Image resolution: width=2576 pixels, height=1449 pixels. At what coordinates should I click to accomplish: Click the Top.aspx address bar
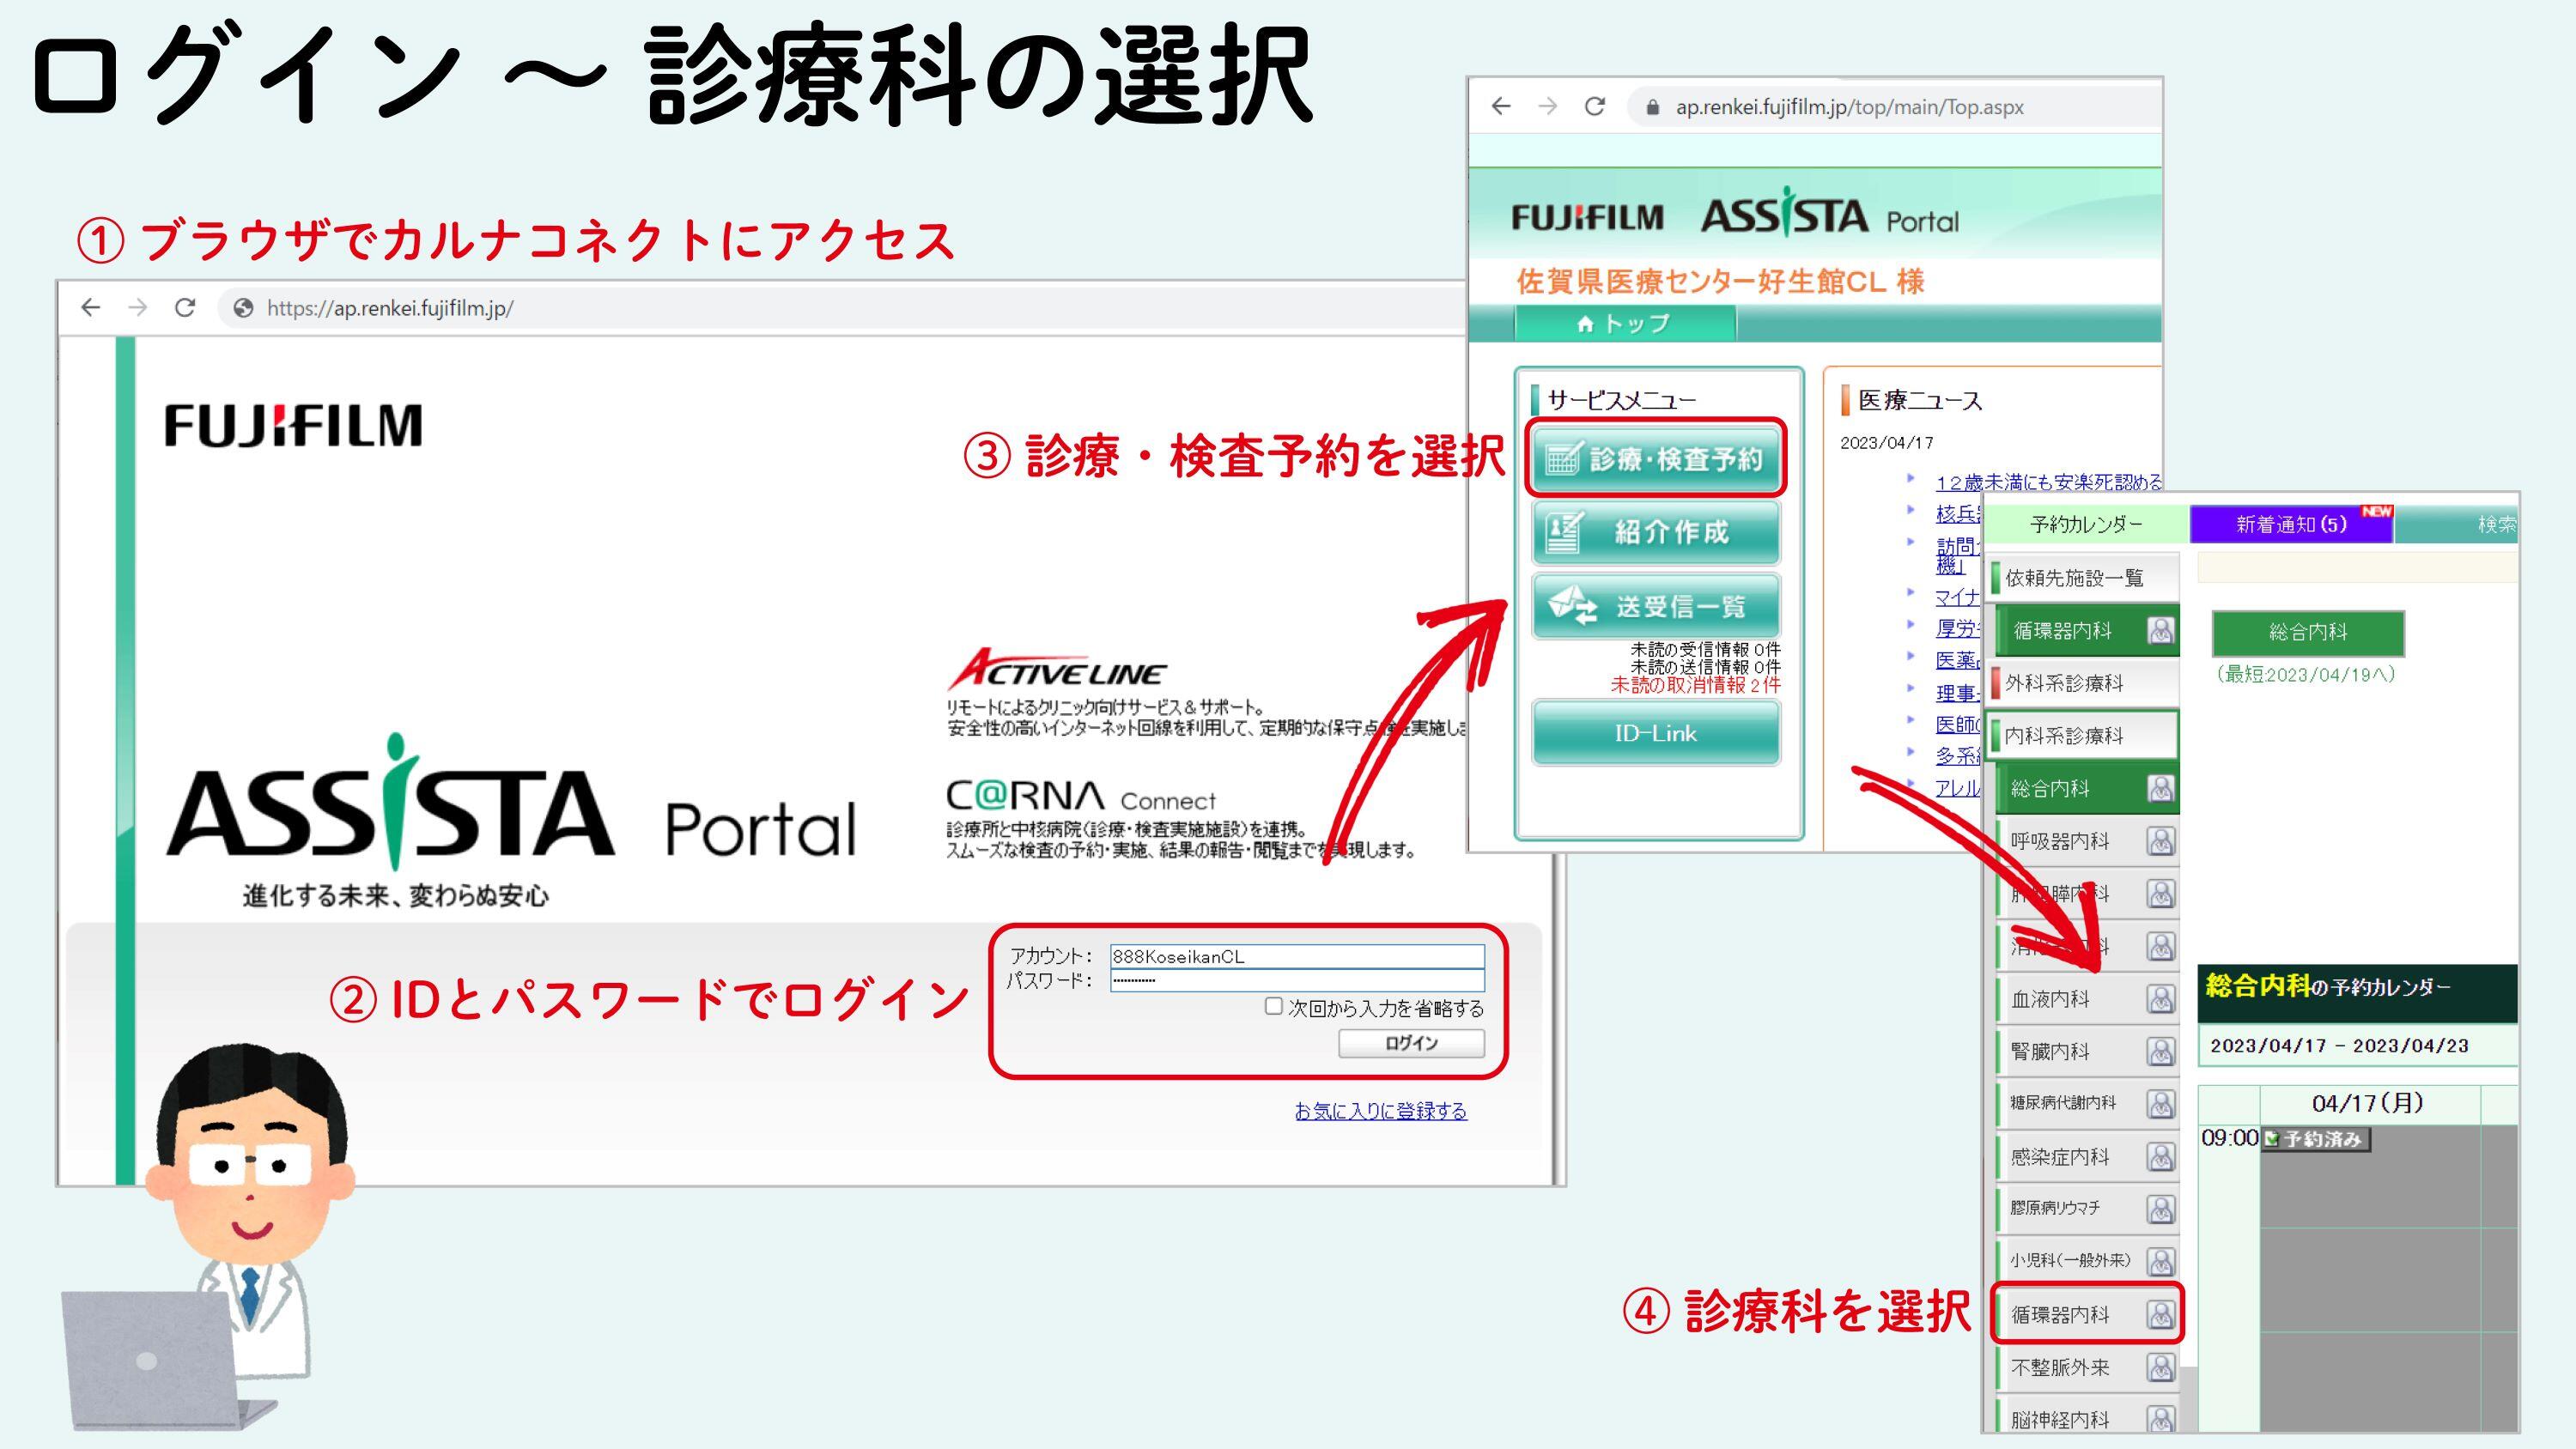pyautogui.click(x=1895, y=107)
